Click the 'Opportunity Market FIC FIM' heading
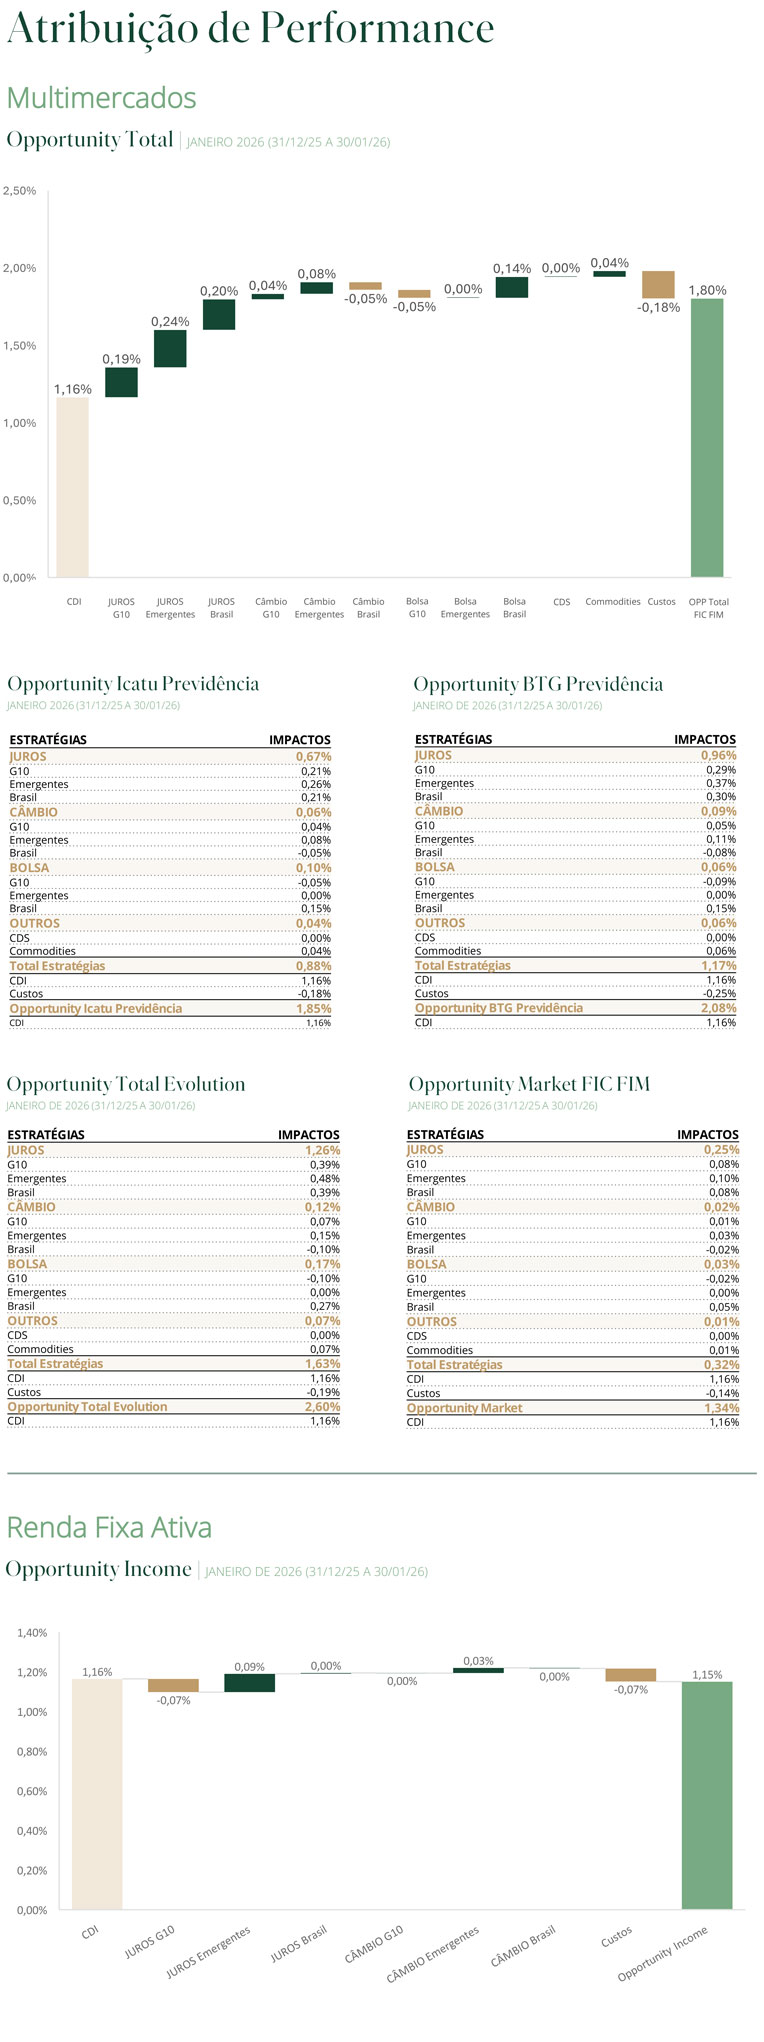The image size is (764, 2042). pos(529,1084)
